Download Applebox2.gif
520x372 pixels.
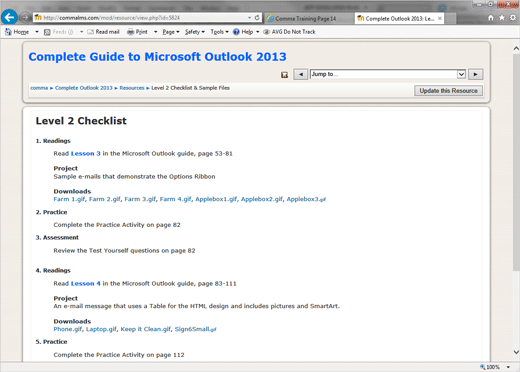pyautogui.click(x=262, y=199)
